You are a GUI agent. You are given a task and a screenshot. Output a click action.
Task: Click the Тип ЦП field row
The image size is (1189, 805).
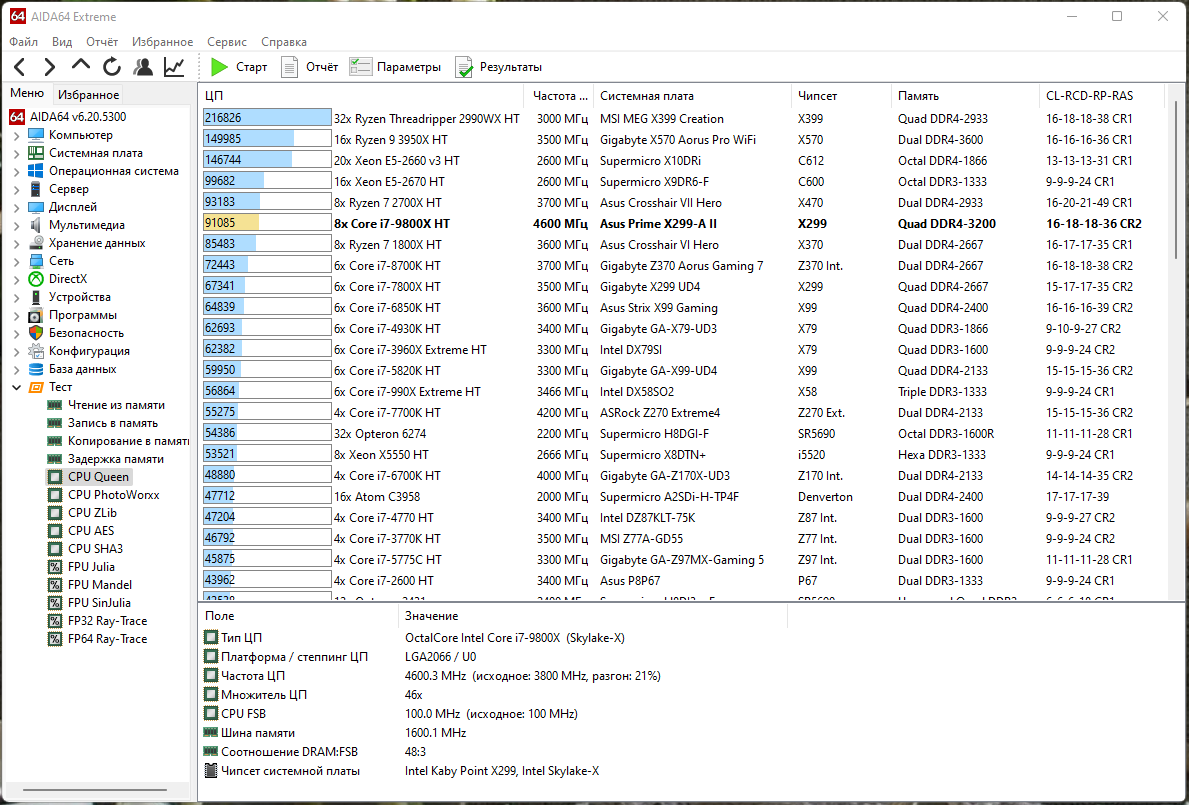click(x=493, y=638)
